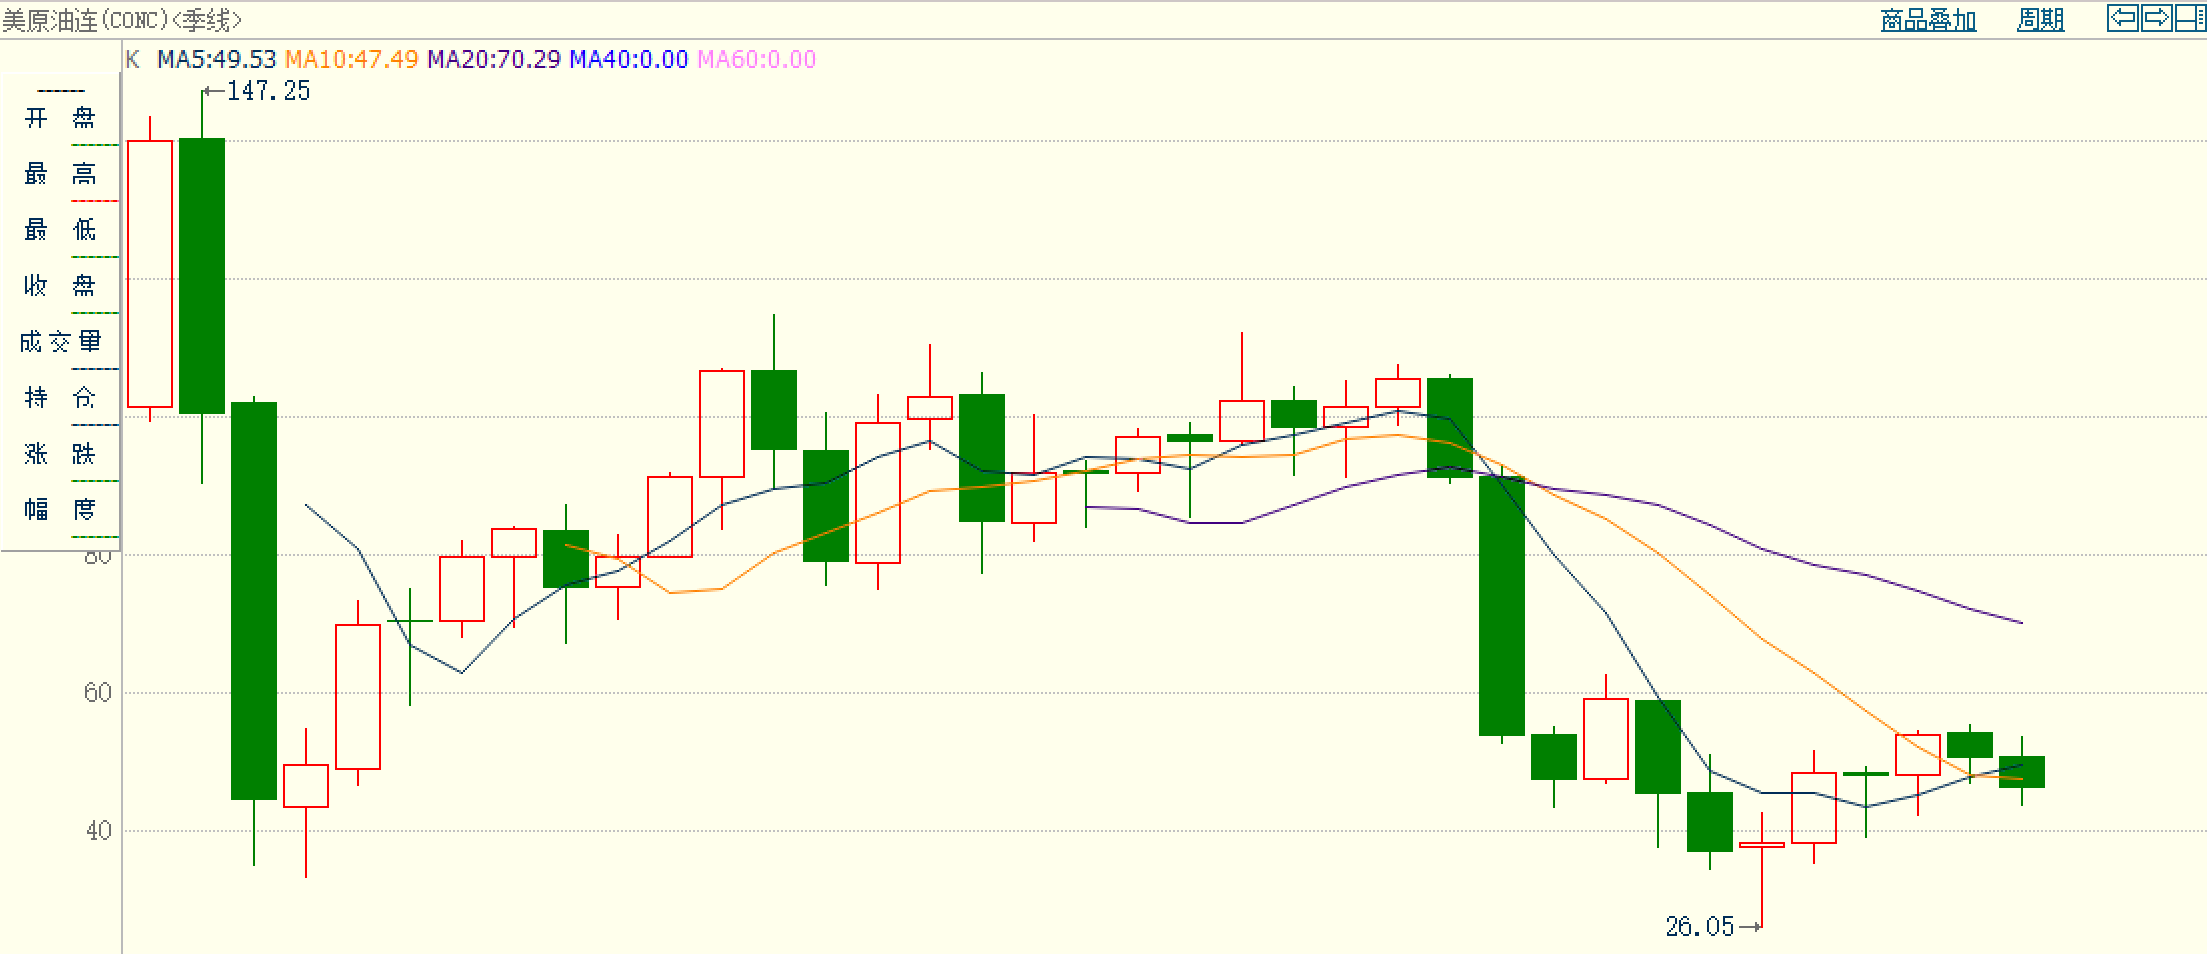Click the MA40:0.00 indicator label
This screenshot has height=954, width=2207.
[x=629, y=59]
